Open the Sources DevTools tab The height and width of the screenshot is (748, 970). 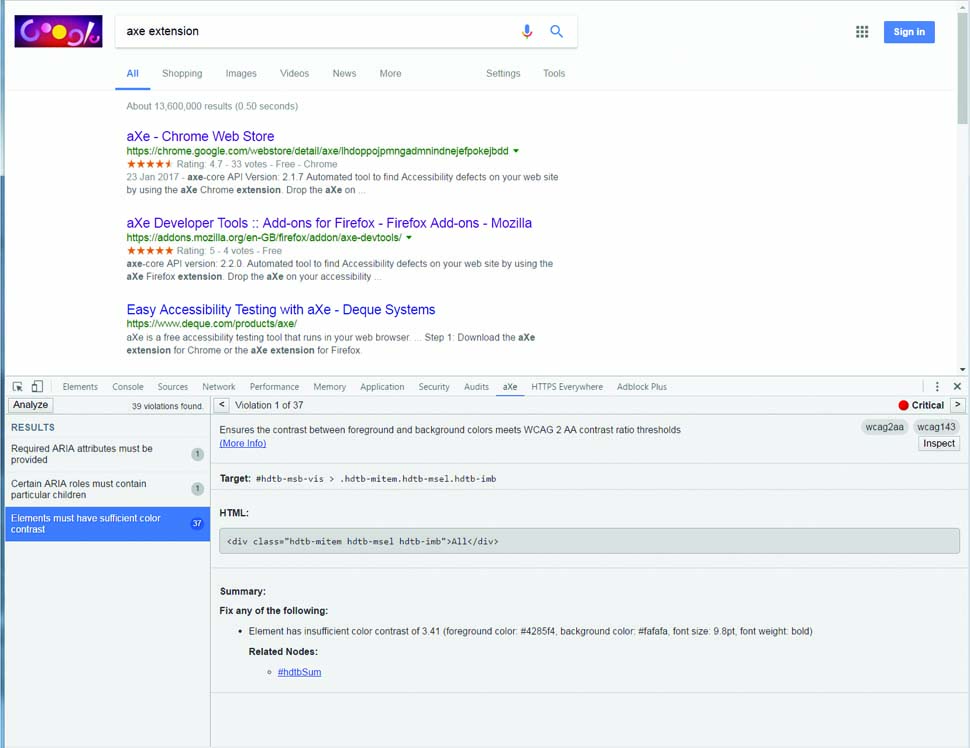(x=173, y=387)
